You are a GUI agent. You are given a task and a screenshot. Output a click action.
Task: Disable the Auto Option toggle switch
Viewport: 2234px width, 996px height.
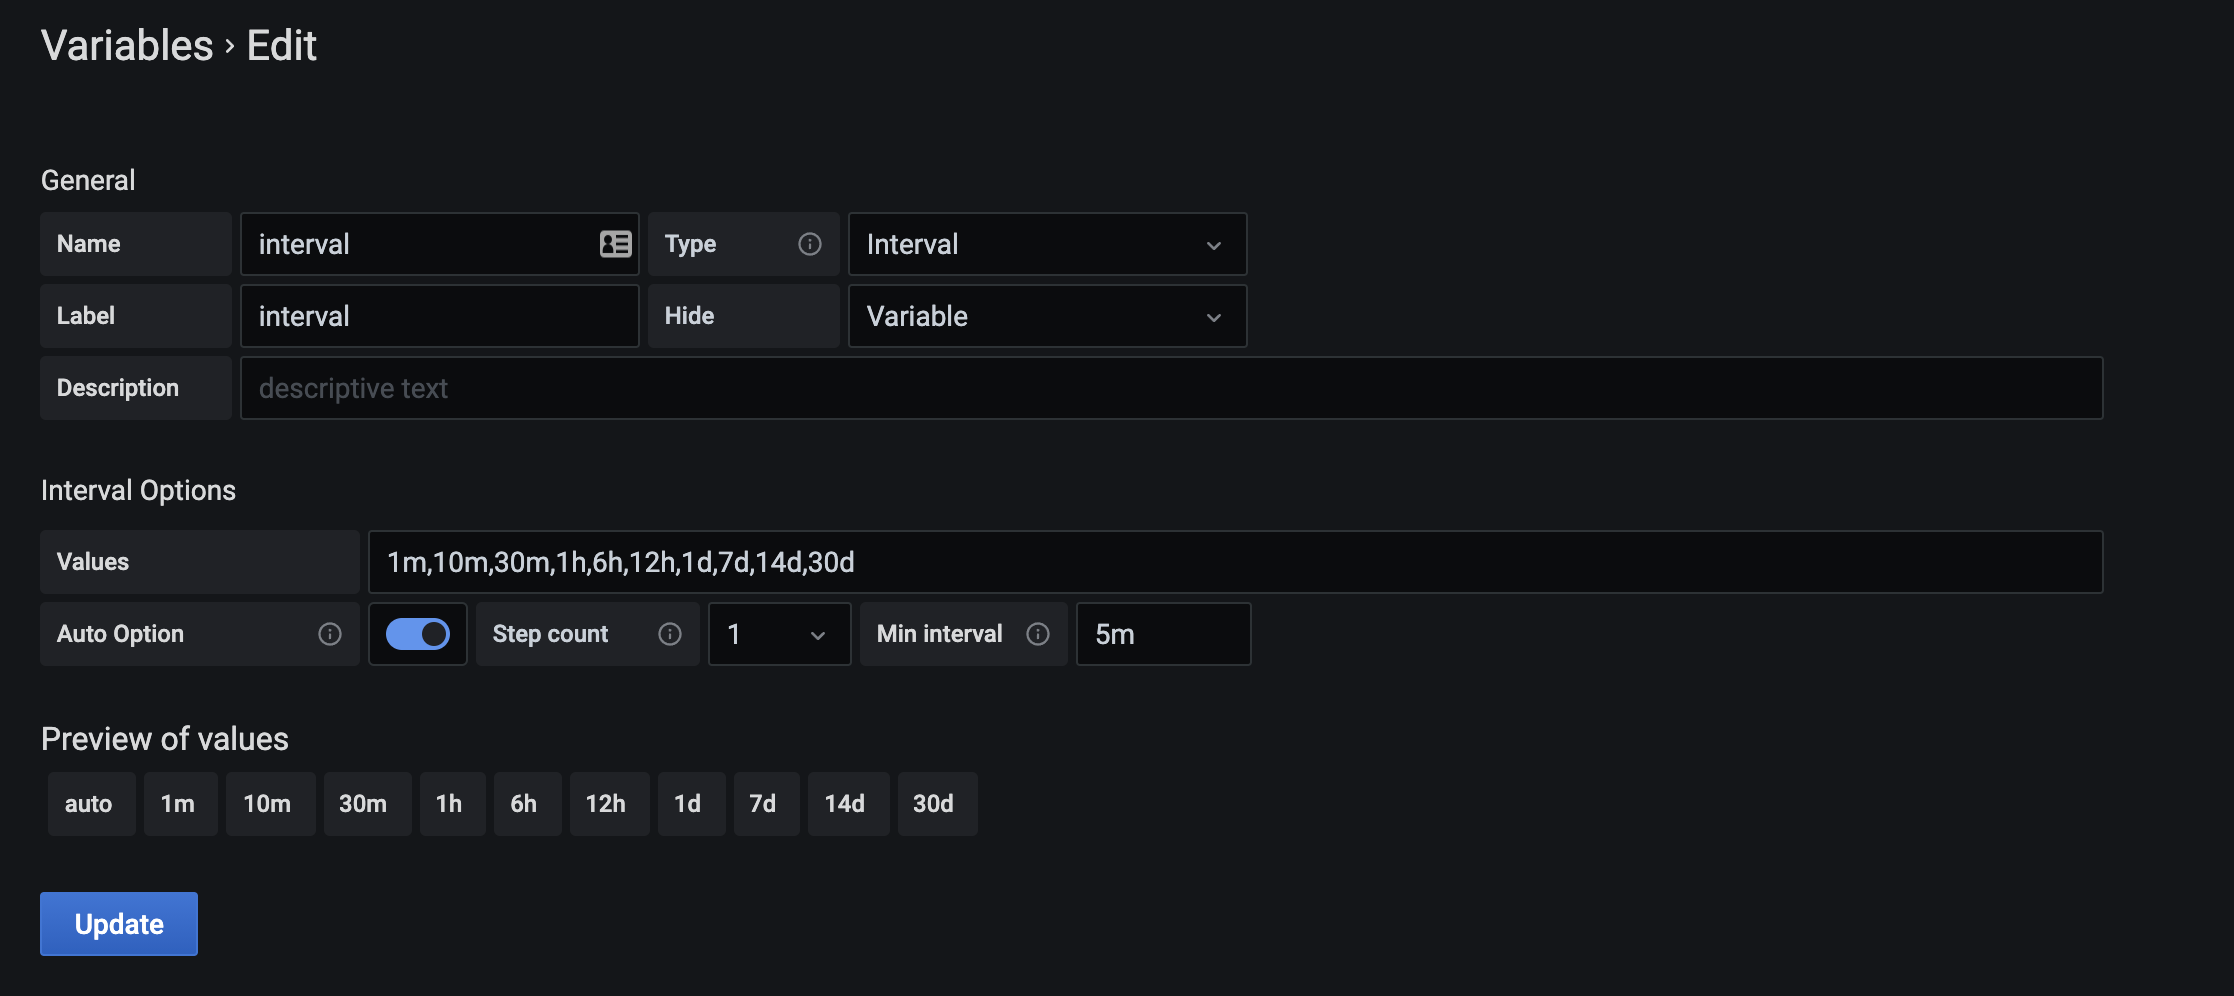418,634
